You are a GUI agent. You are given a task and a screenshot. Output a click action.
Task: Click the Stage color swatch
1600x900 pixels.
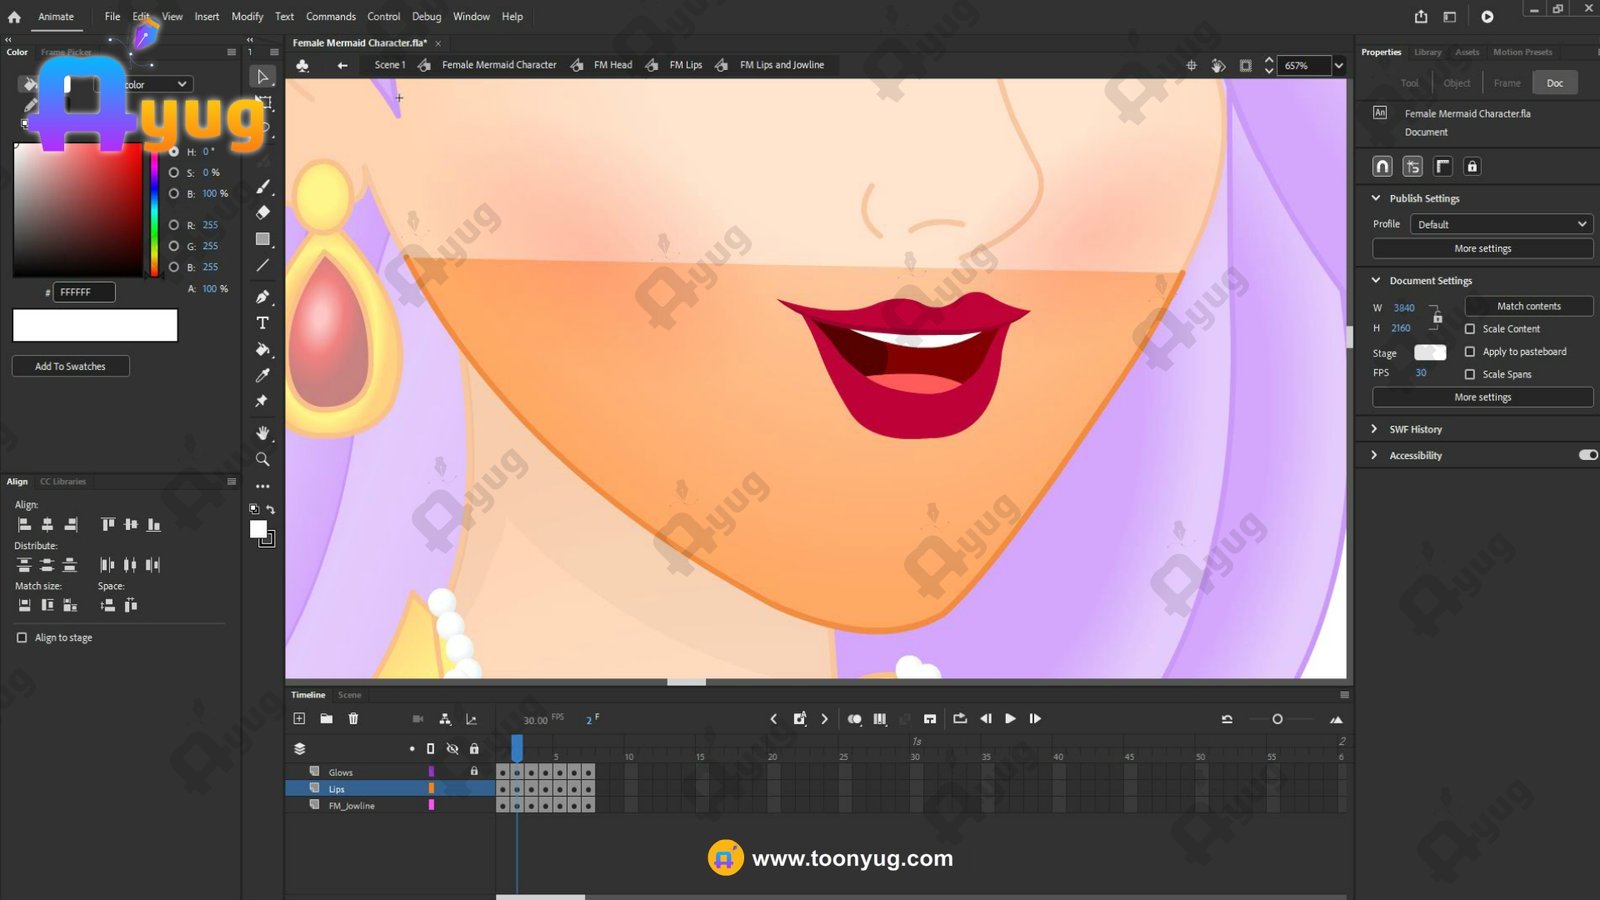[1429, 352]
